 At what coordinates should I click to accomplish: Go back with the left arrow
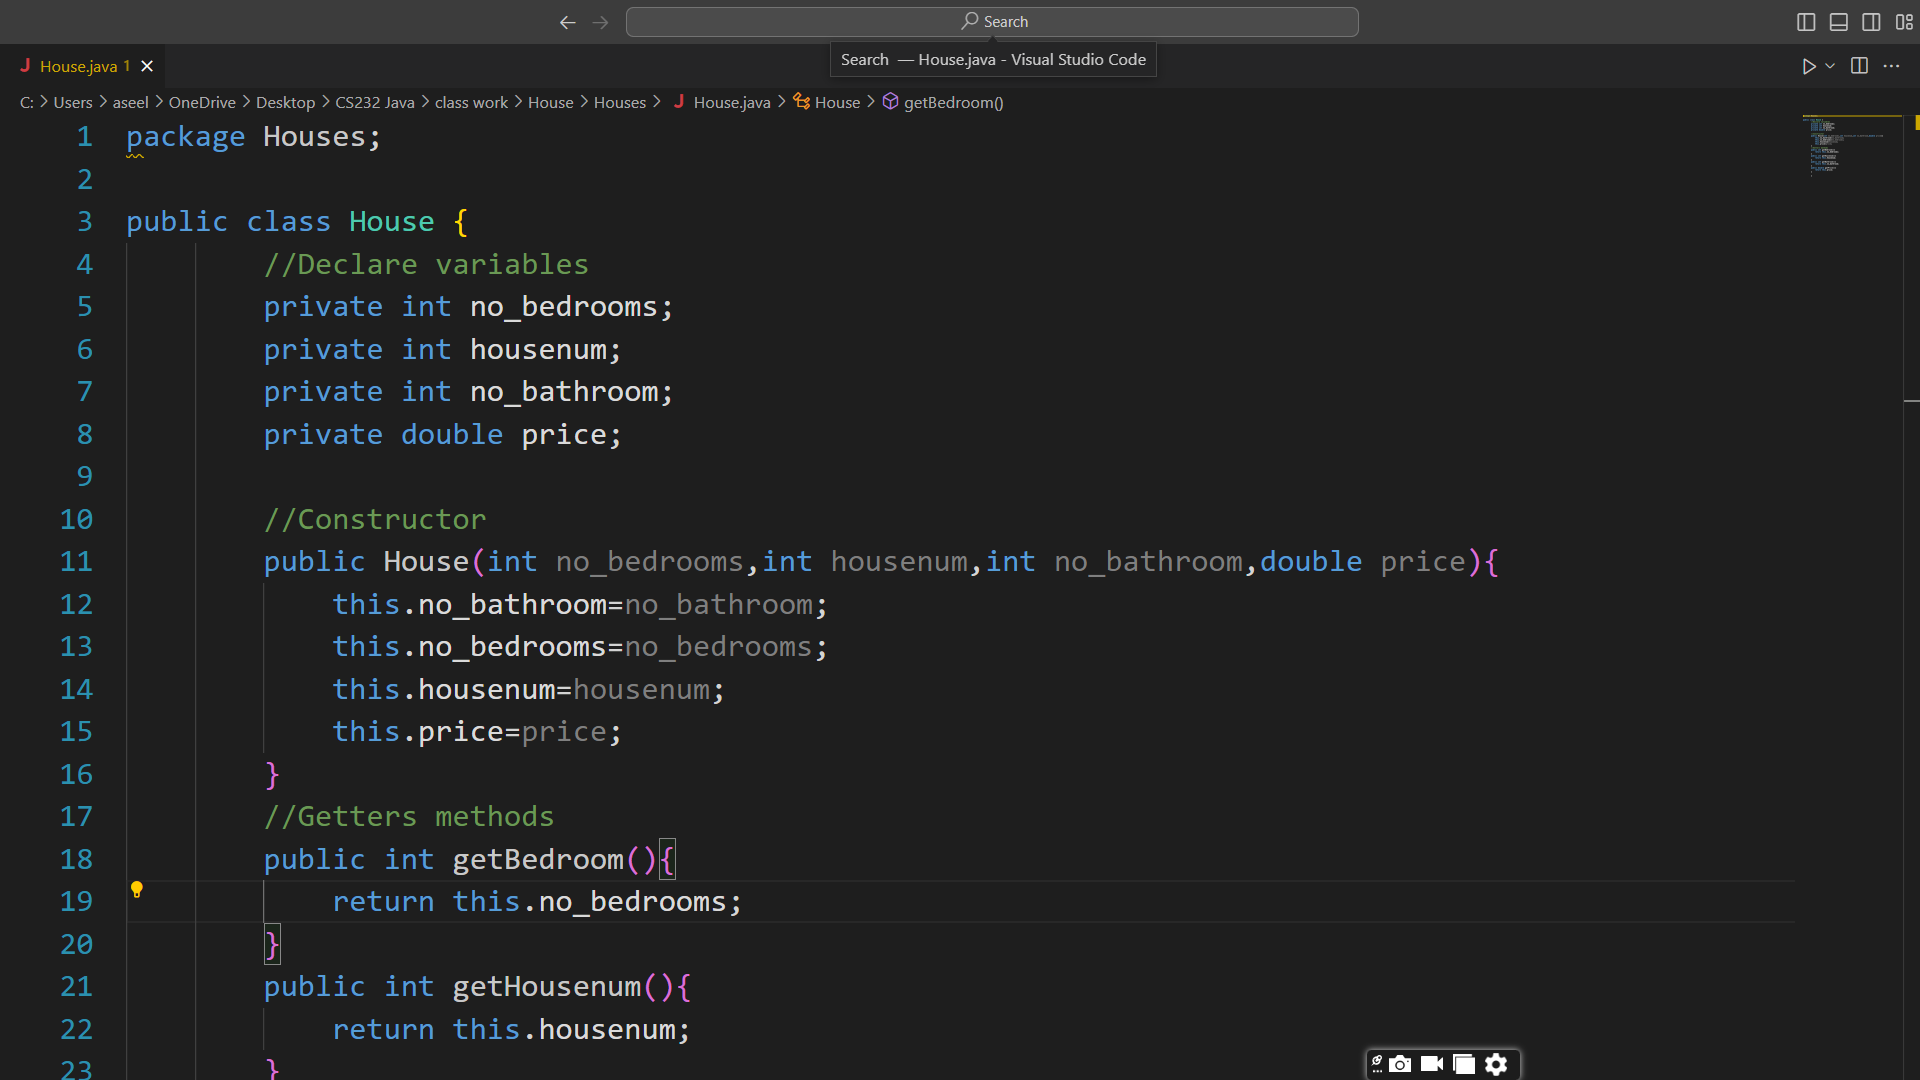[567, 22]
